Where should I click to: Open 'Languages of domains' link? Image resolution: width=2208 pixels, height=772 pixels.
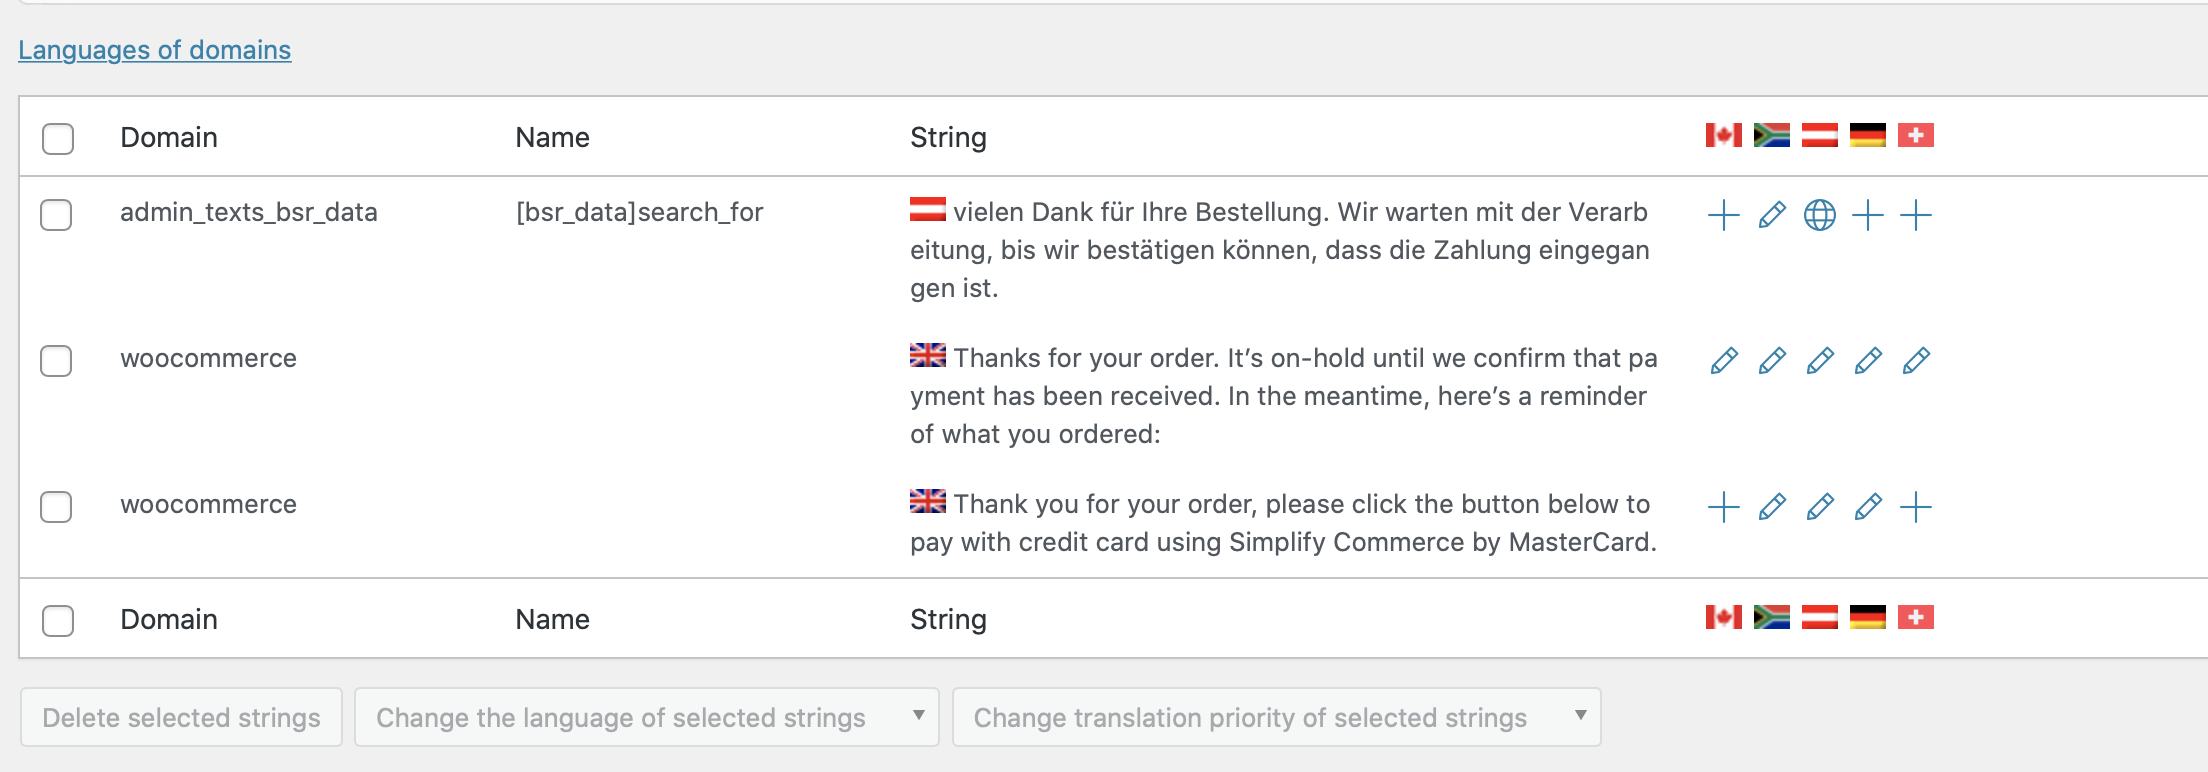[x=155, y=50]
